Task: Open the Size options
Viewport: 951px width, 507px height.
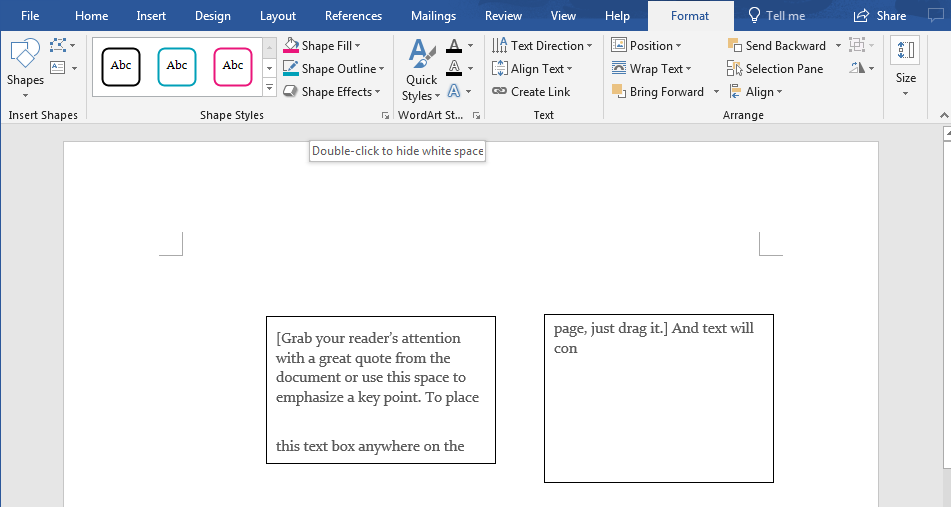Action: pos(906,67)
